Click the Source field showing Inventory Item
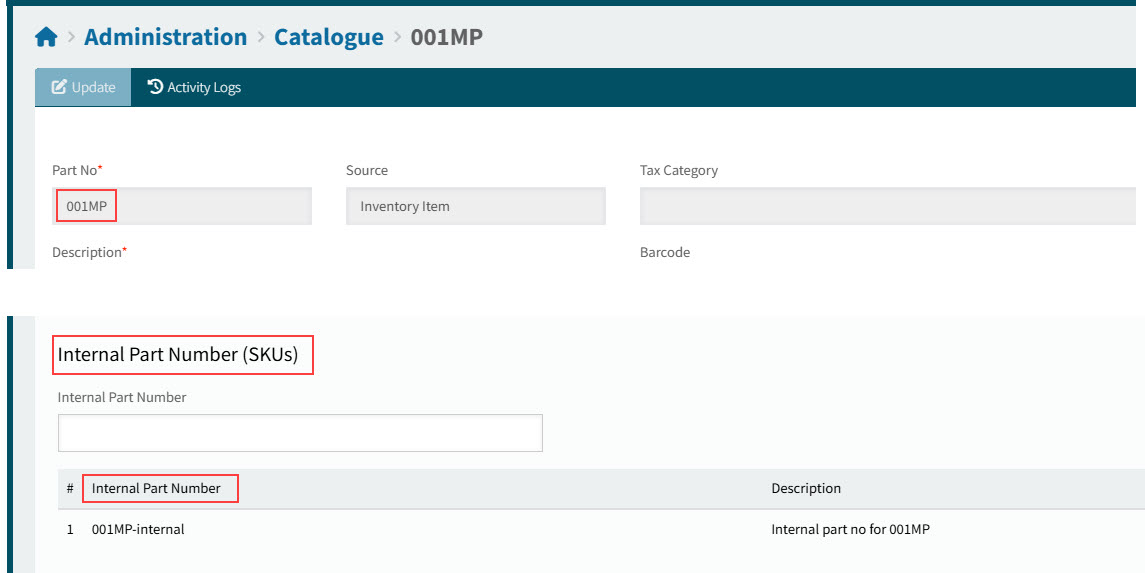1145x573 pixels. [475, 206]
